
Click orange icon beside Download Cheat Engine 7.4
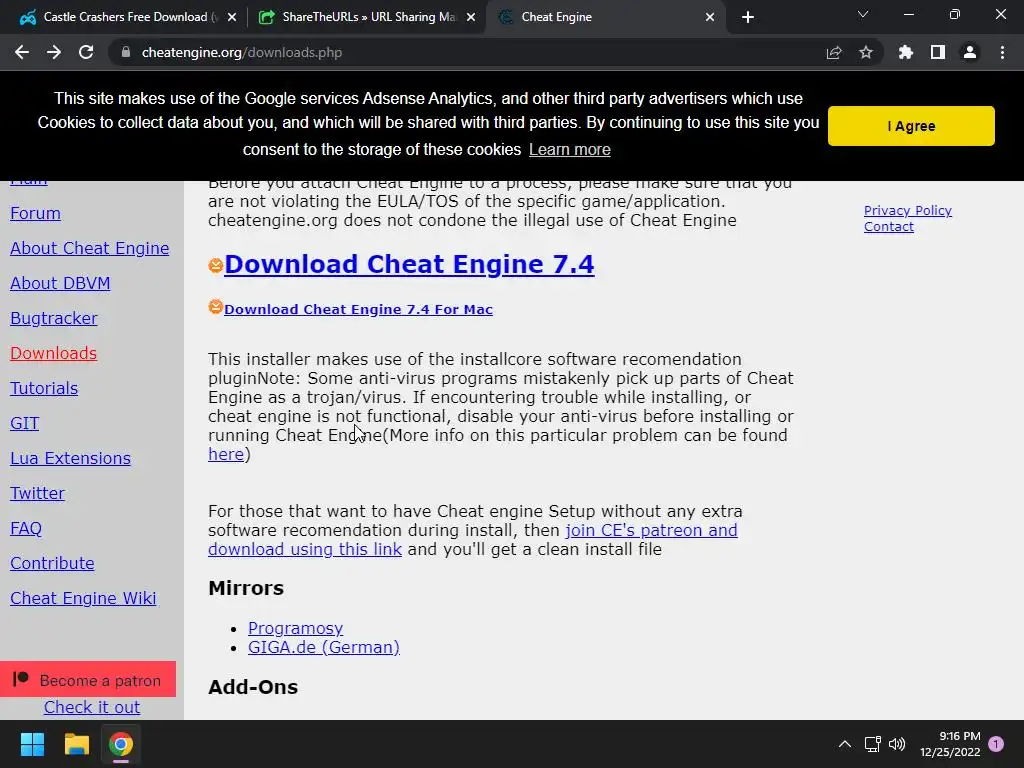coord(216,265)
